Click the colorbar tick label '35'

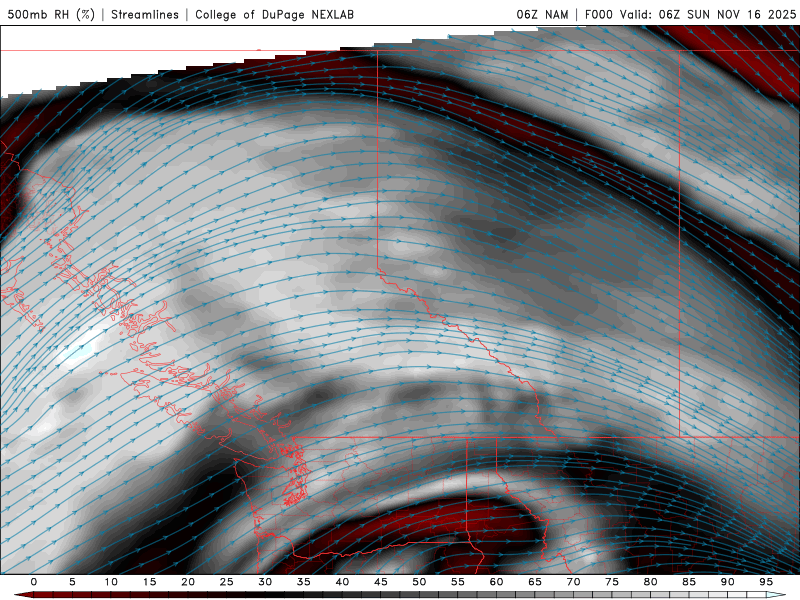(x=304, y=582)
